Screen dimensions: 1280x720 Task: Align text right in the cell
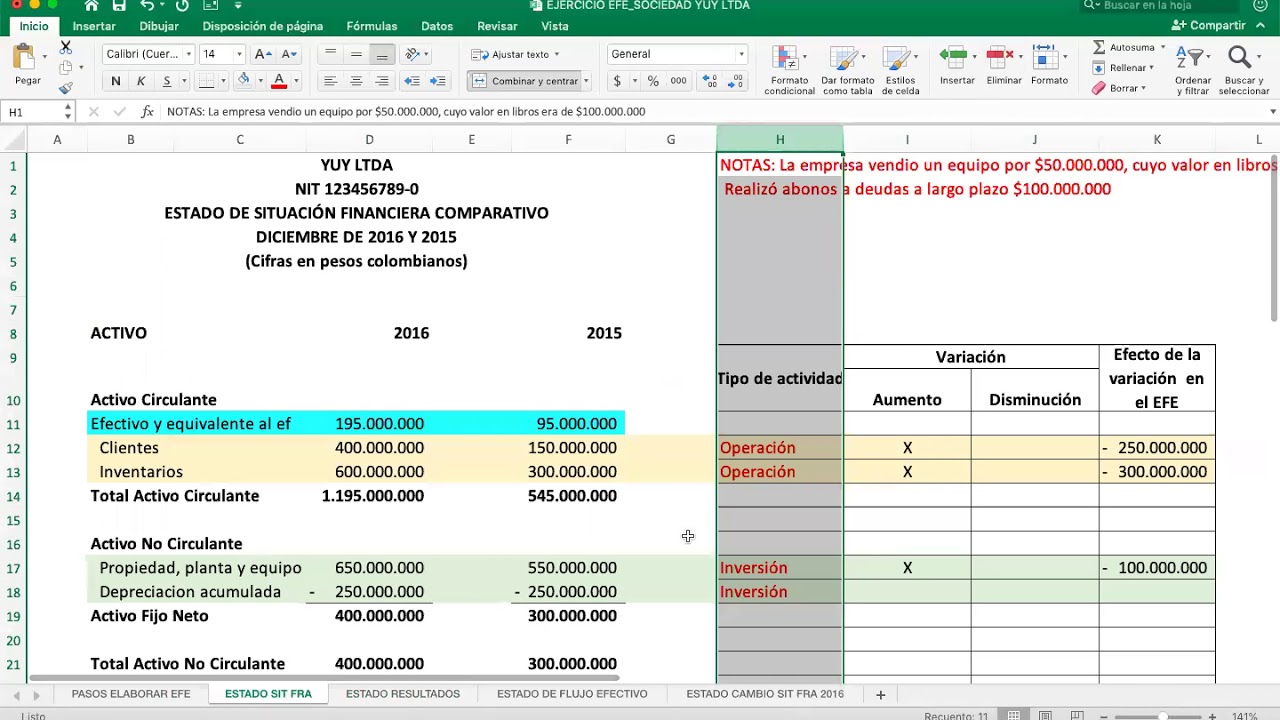[382, 81]
